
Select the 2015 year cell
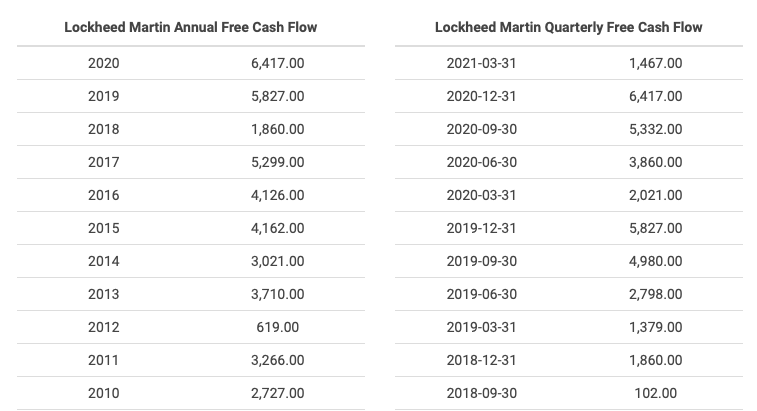103,228
